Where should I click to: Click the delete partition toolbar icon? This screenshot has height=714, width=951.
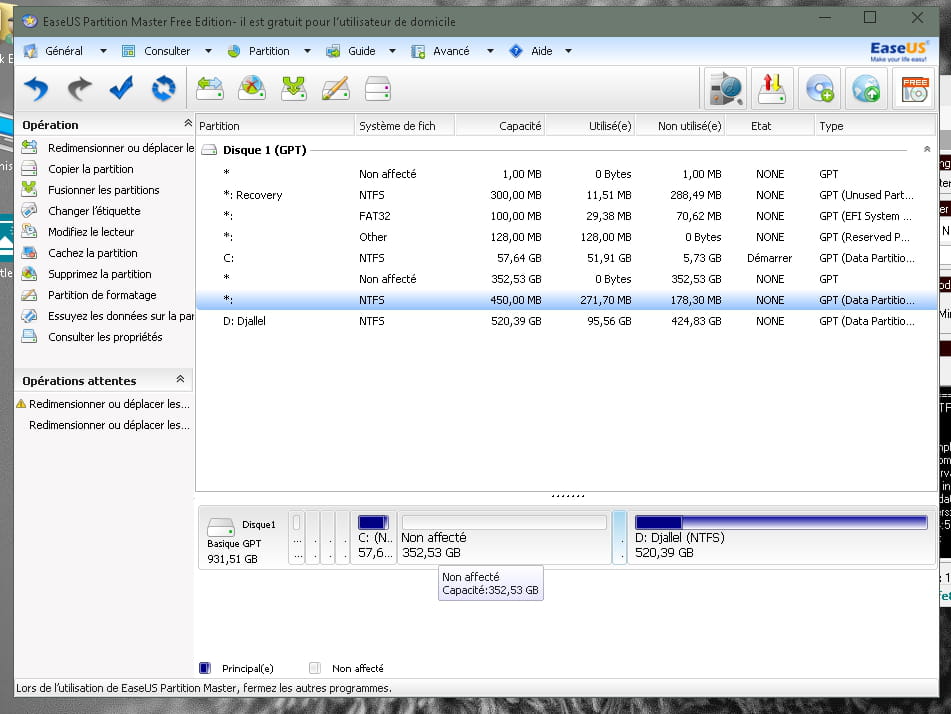pos(252,89)
